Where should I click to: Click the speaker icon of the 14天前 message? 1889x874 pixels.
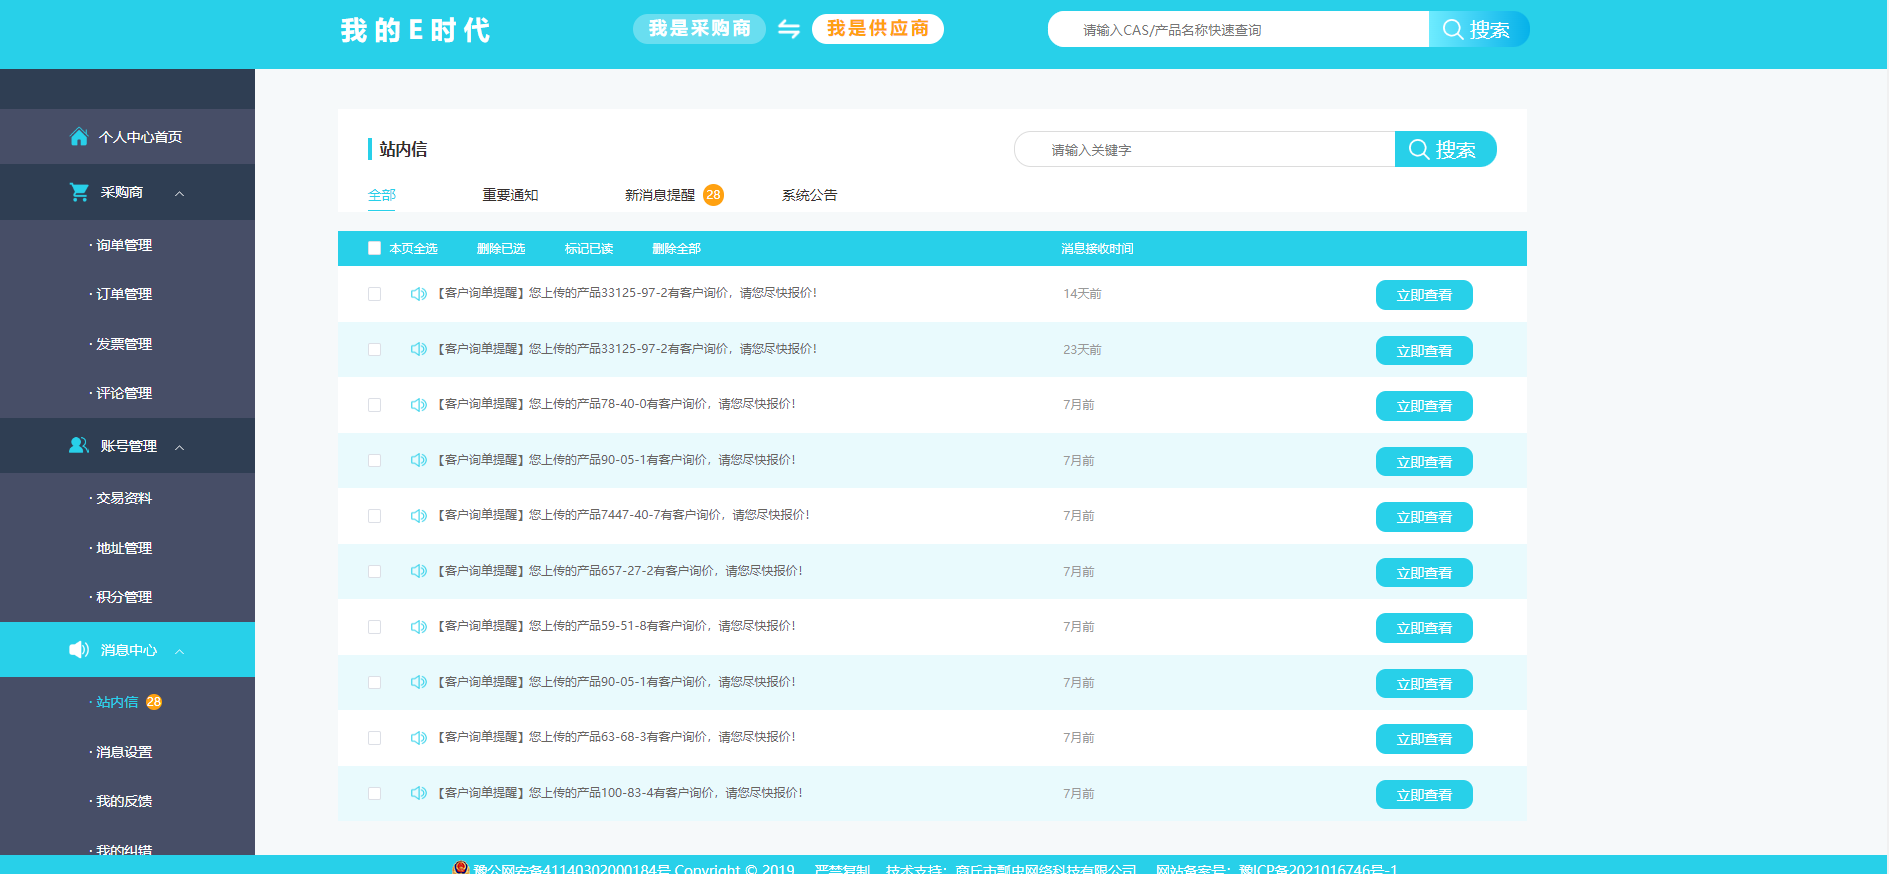coord(419,294)
